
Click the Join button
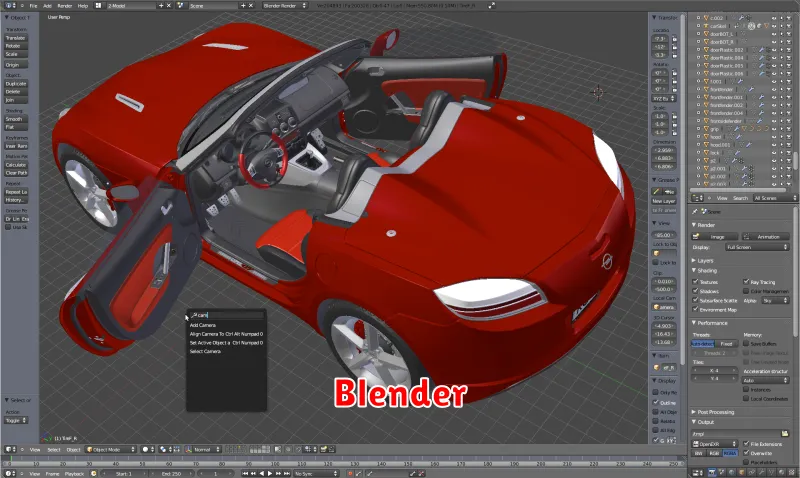pyautogui.click(x=16, y=100)
